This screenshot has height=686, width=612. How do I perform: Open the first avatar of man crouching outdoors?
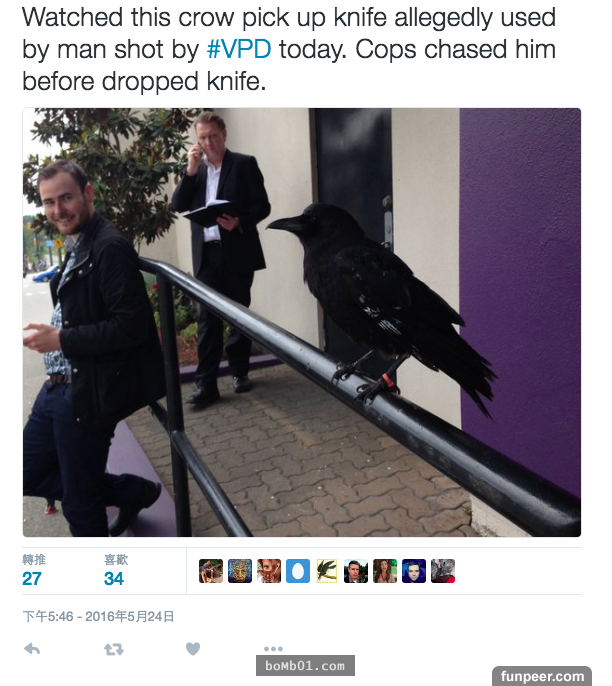pos(211,571)
